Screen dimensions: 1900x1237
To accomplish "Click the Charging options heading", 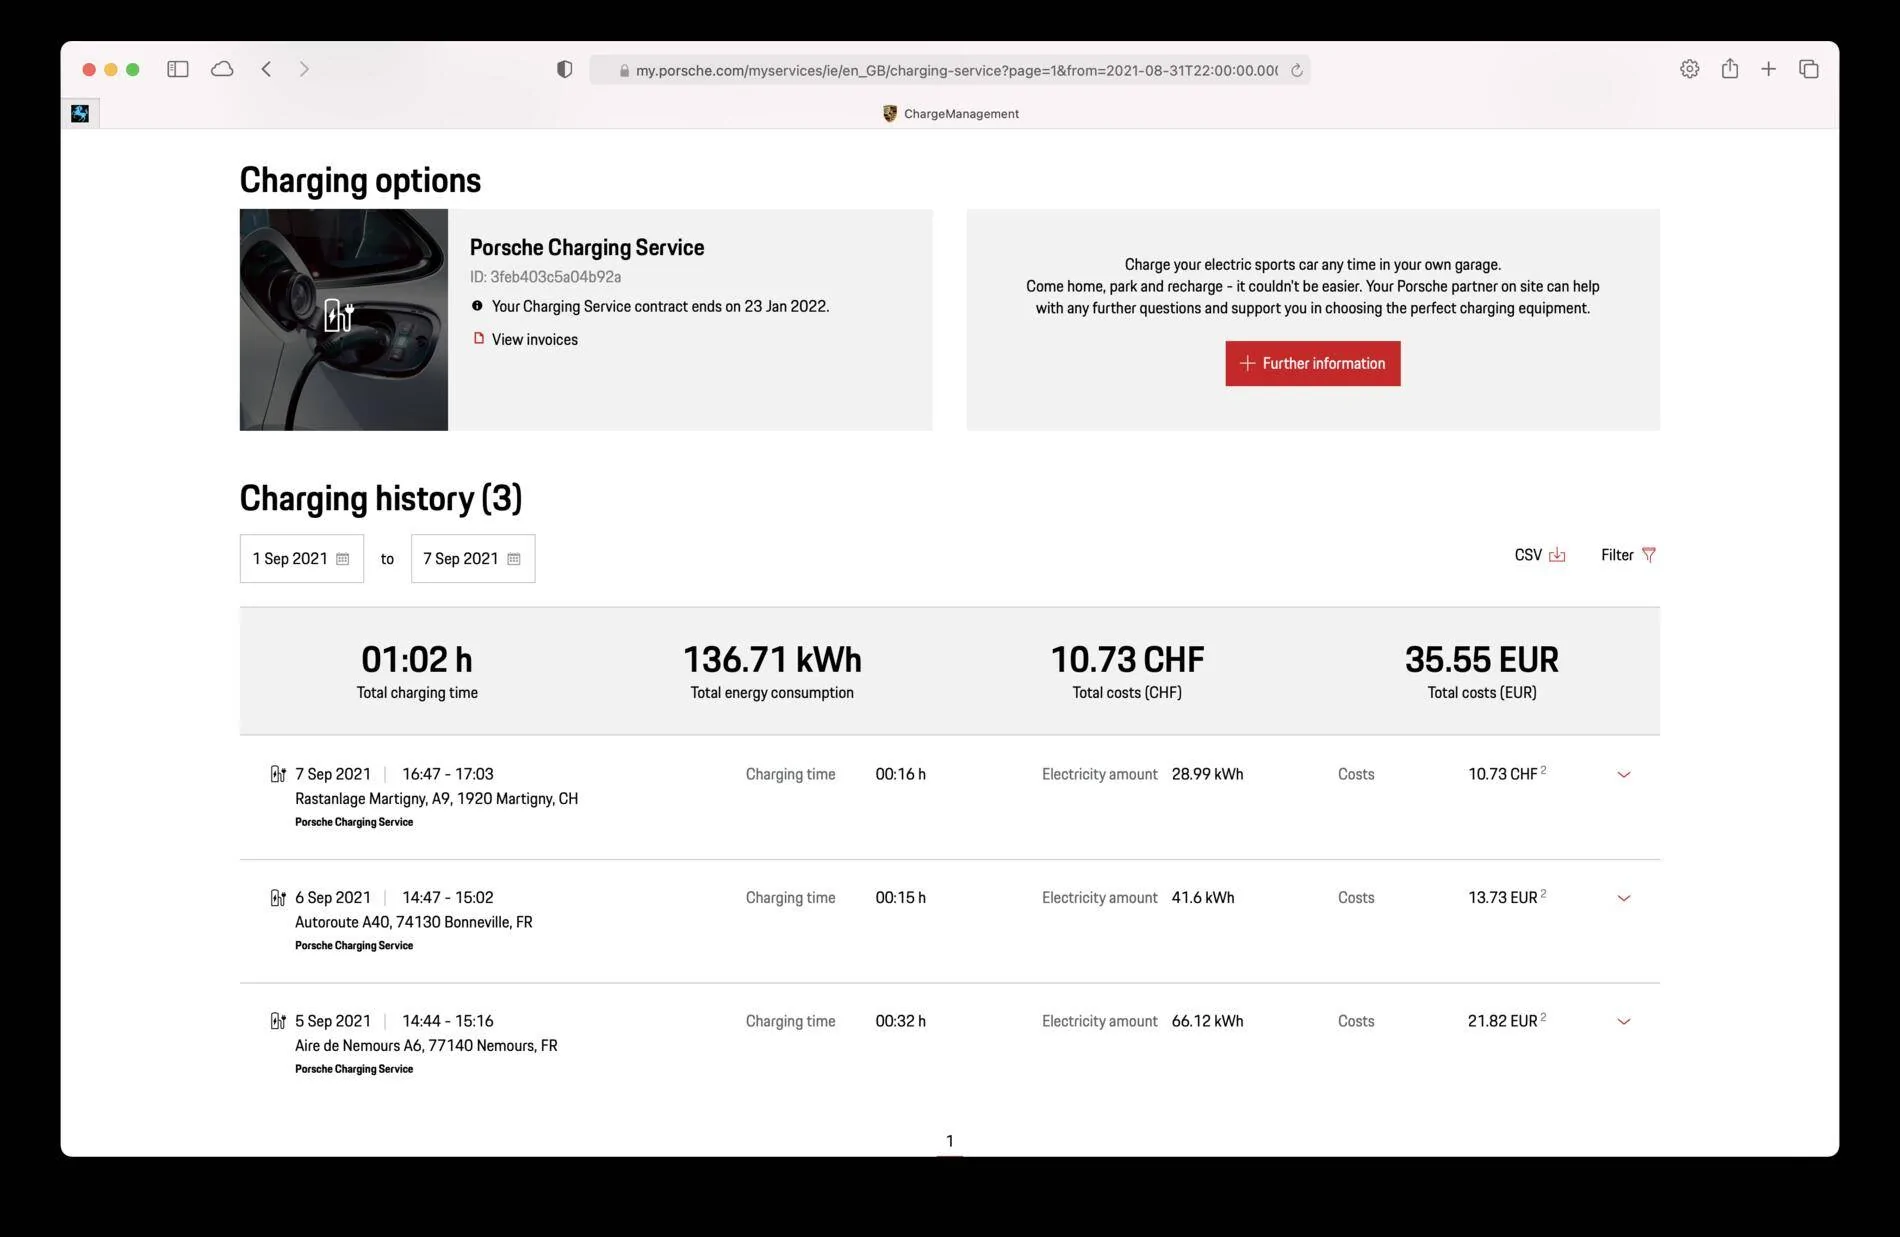I will coord(360,180).
